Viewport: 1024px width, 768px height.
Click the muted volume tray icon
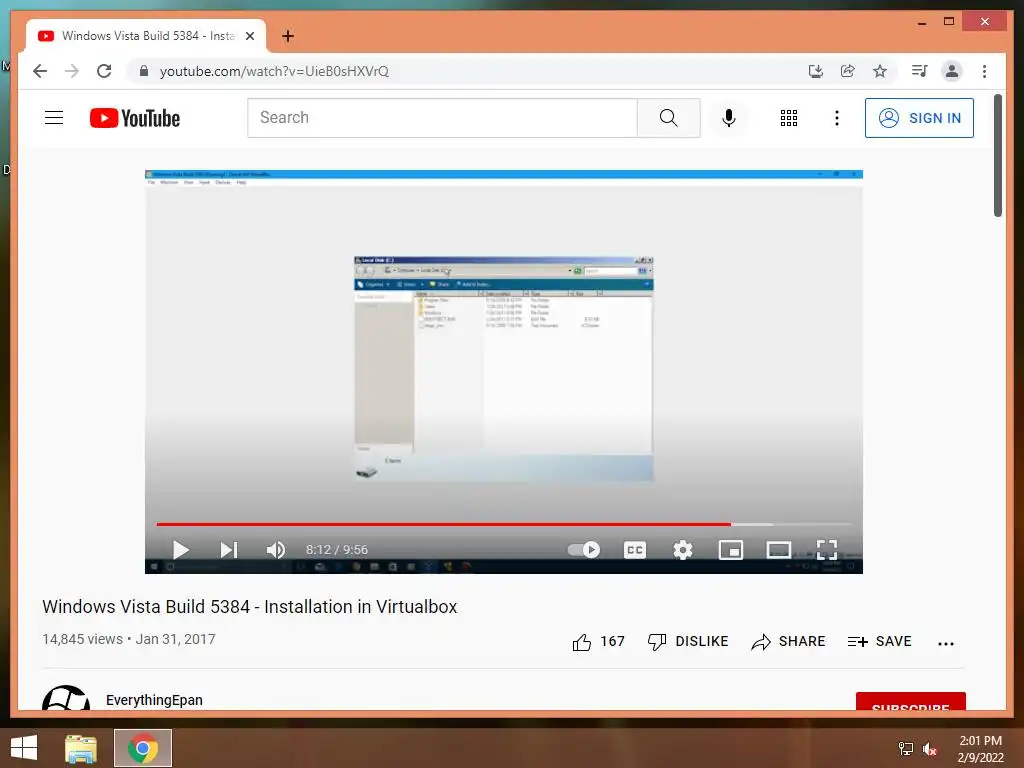tap(930, 748)
